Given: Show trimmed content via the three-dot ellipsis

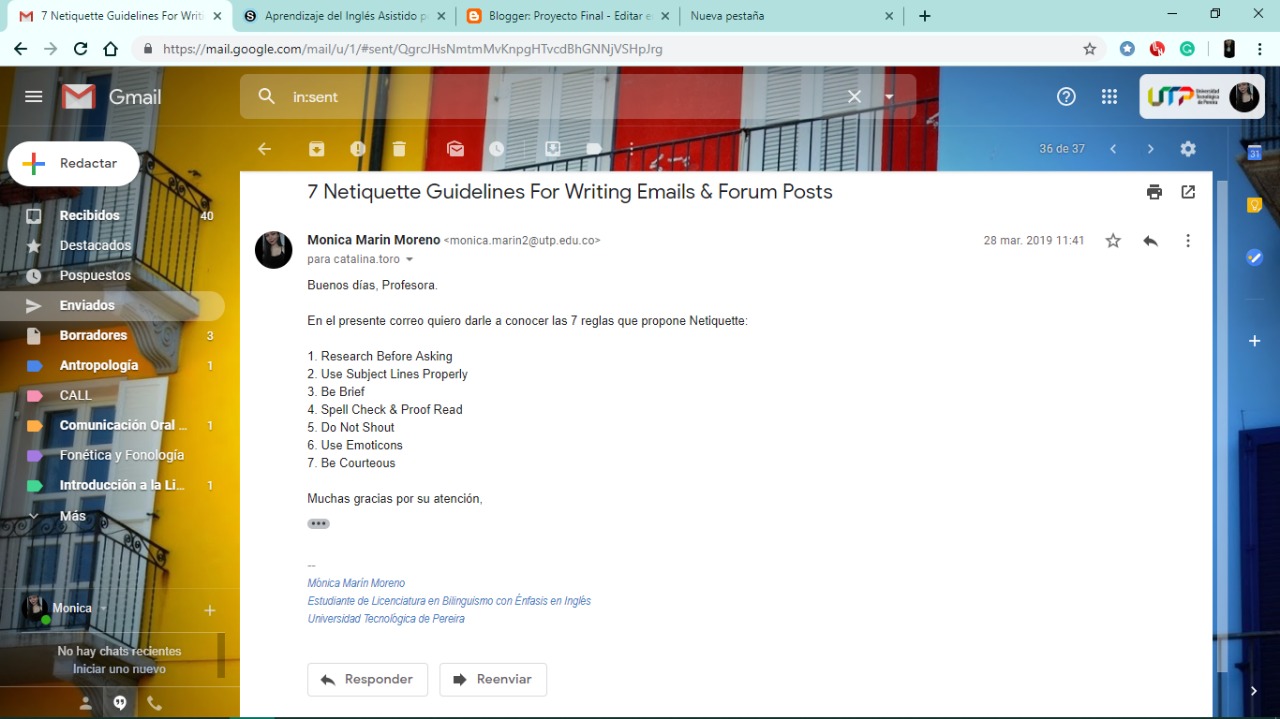Looking at the screenshot, I should pos(318,523).
